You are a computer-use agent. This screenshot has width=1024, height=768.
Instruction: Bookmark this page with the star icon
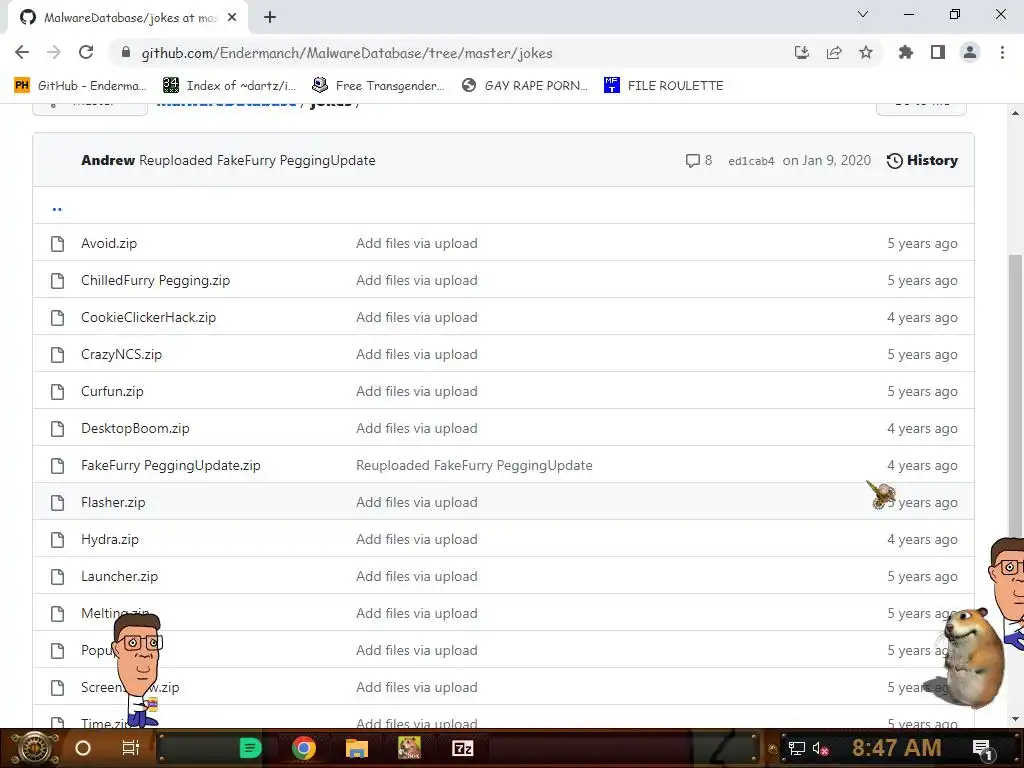[865, 53]
